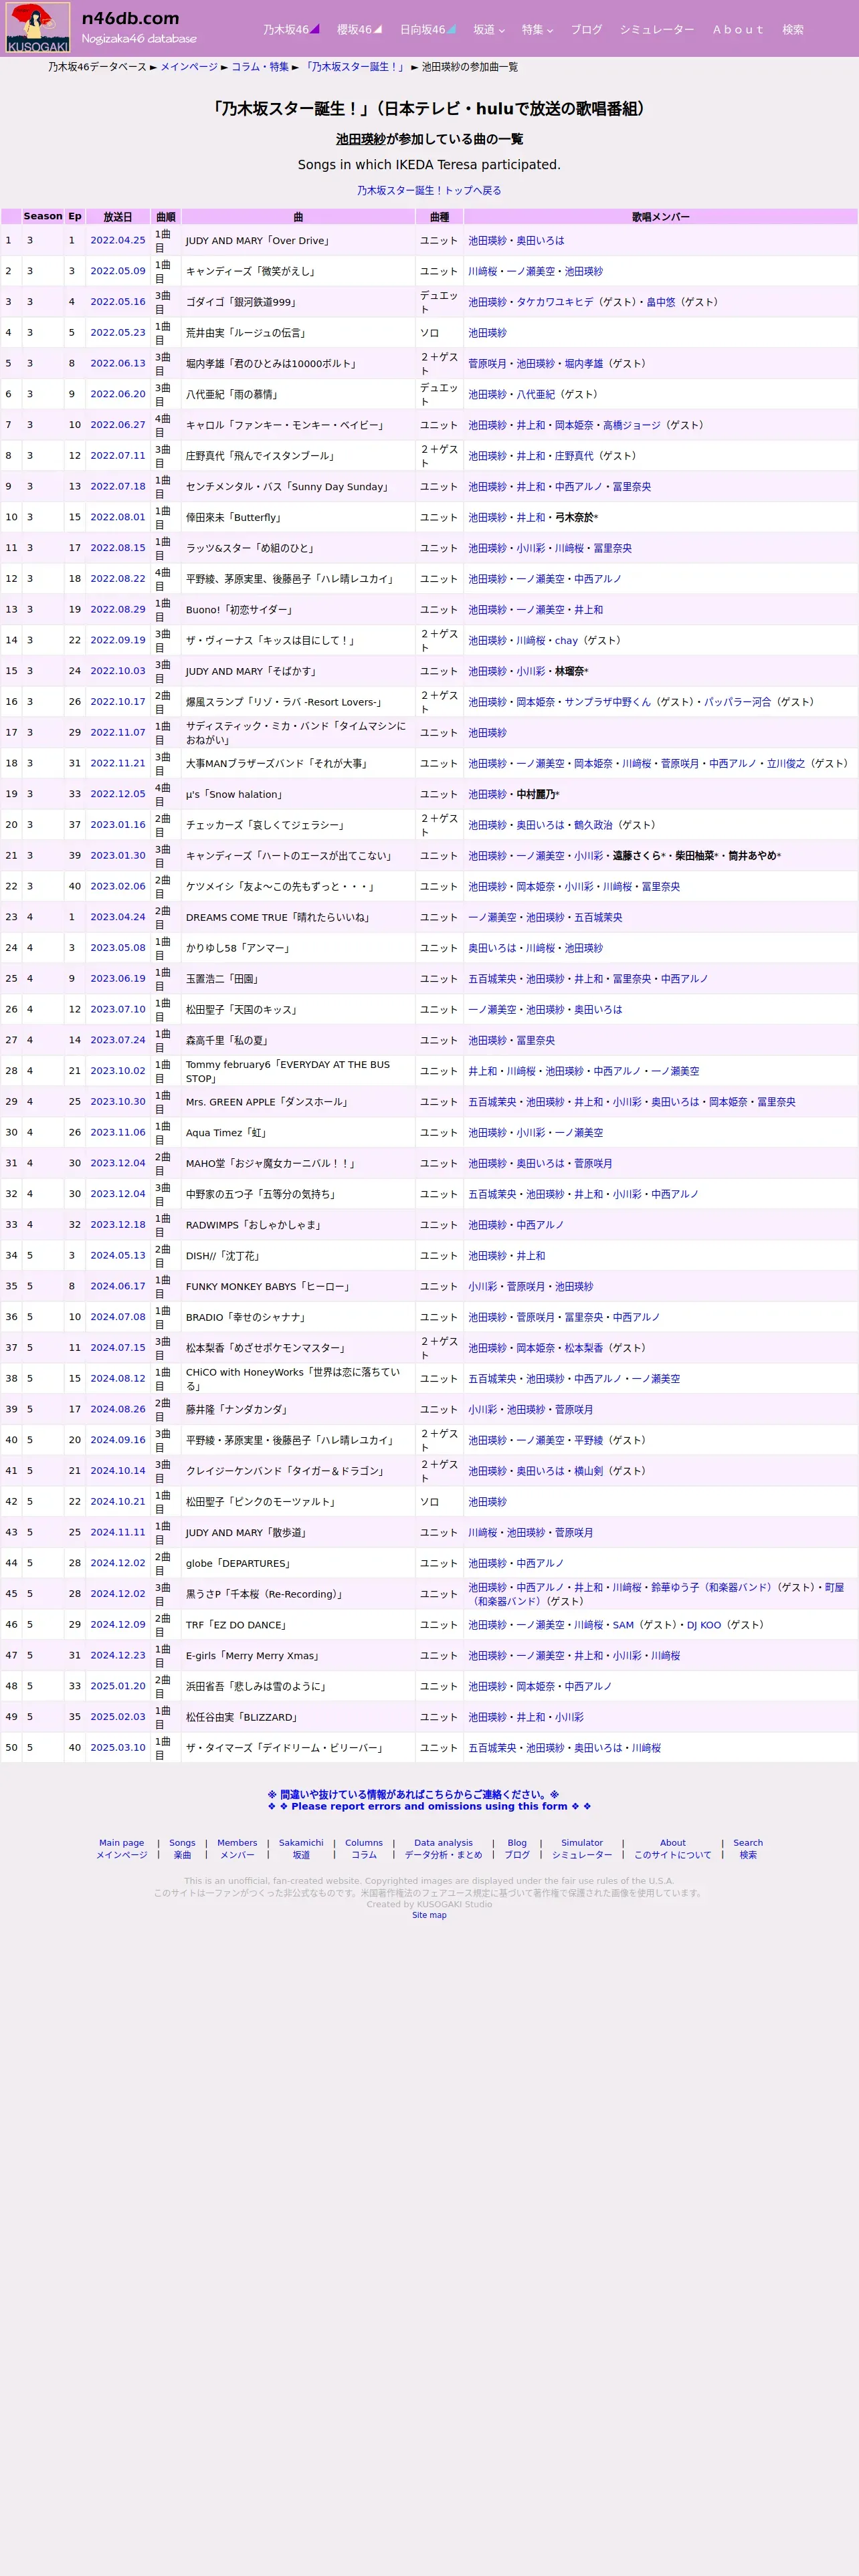The width and height of the screenshot is (859, 2576).
Task: Click chay guest member link
Action: click(566, 641)
